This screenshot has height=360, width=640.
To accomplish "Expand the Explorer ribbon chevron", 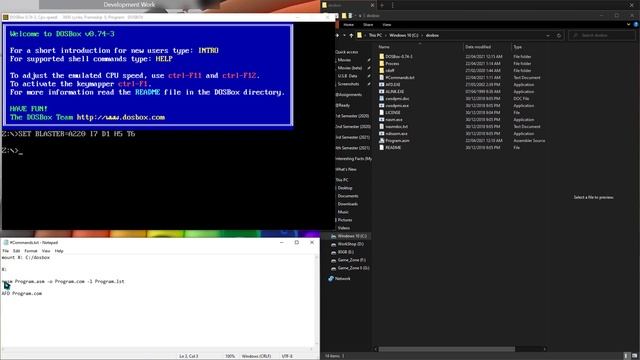I will [629, 24].
